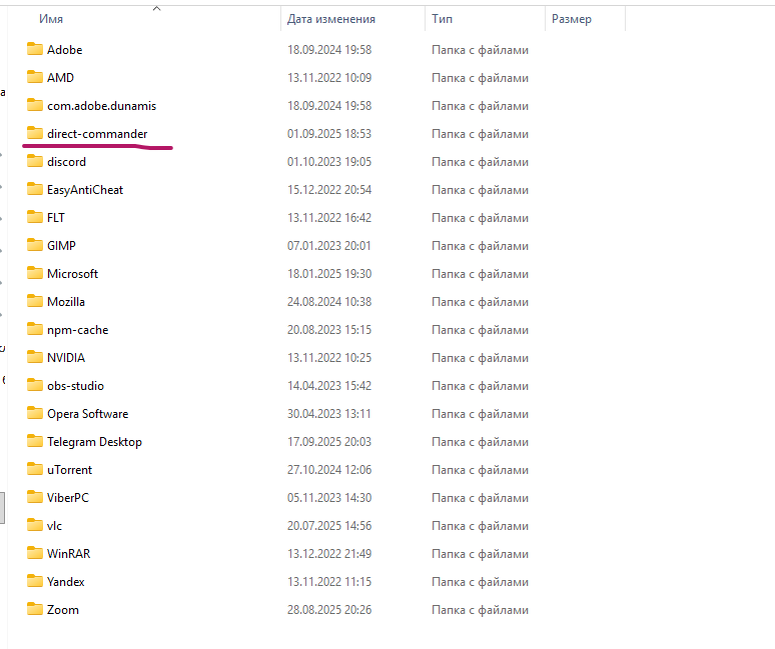Click date 24.08.2024 10:38
This screenshot has height=649, width=775.
point(329,302)
